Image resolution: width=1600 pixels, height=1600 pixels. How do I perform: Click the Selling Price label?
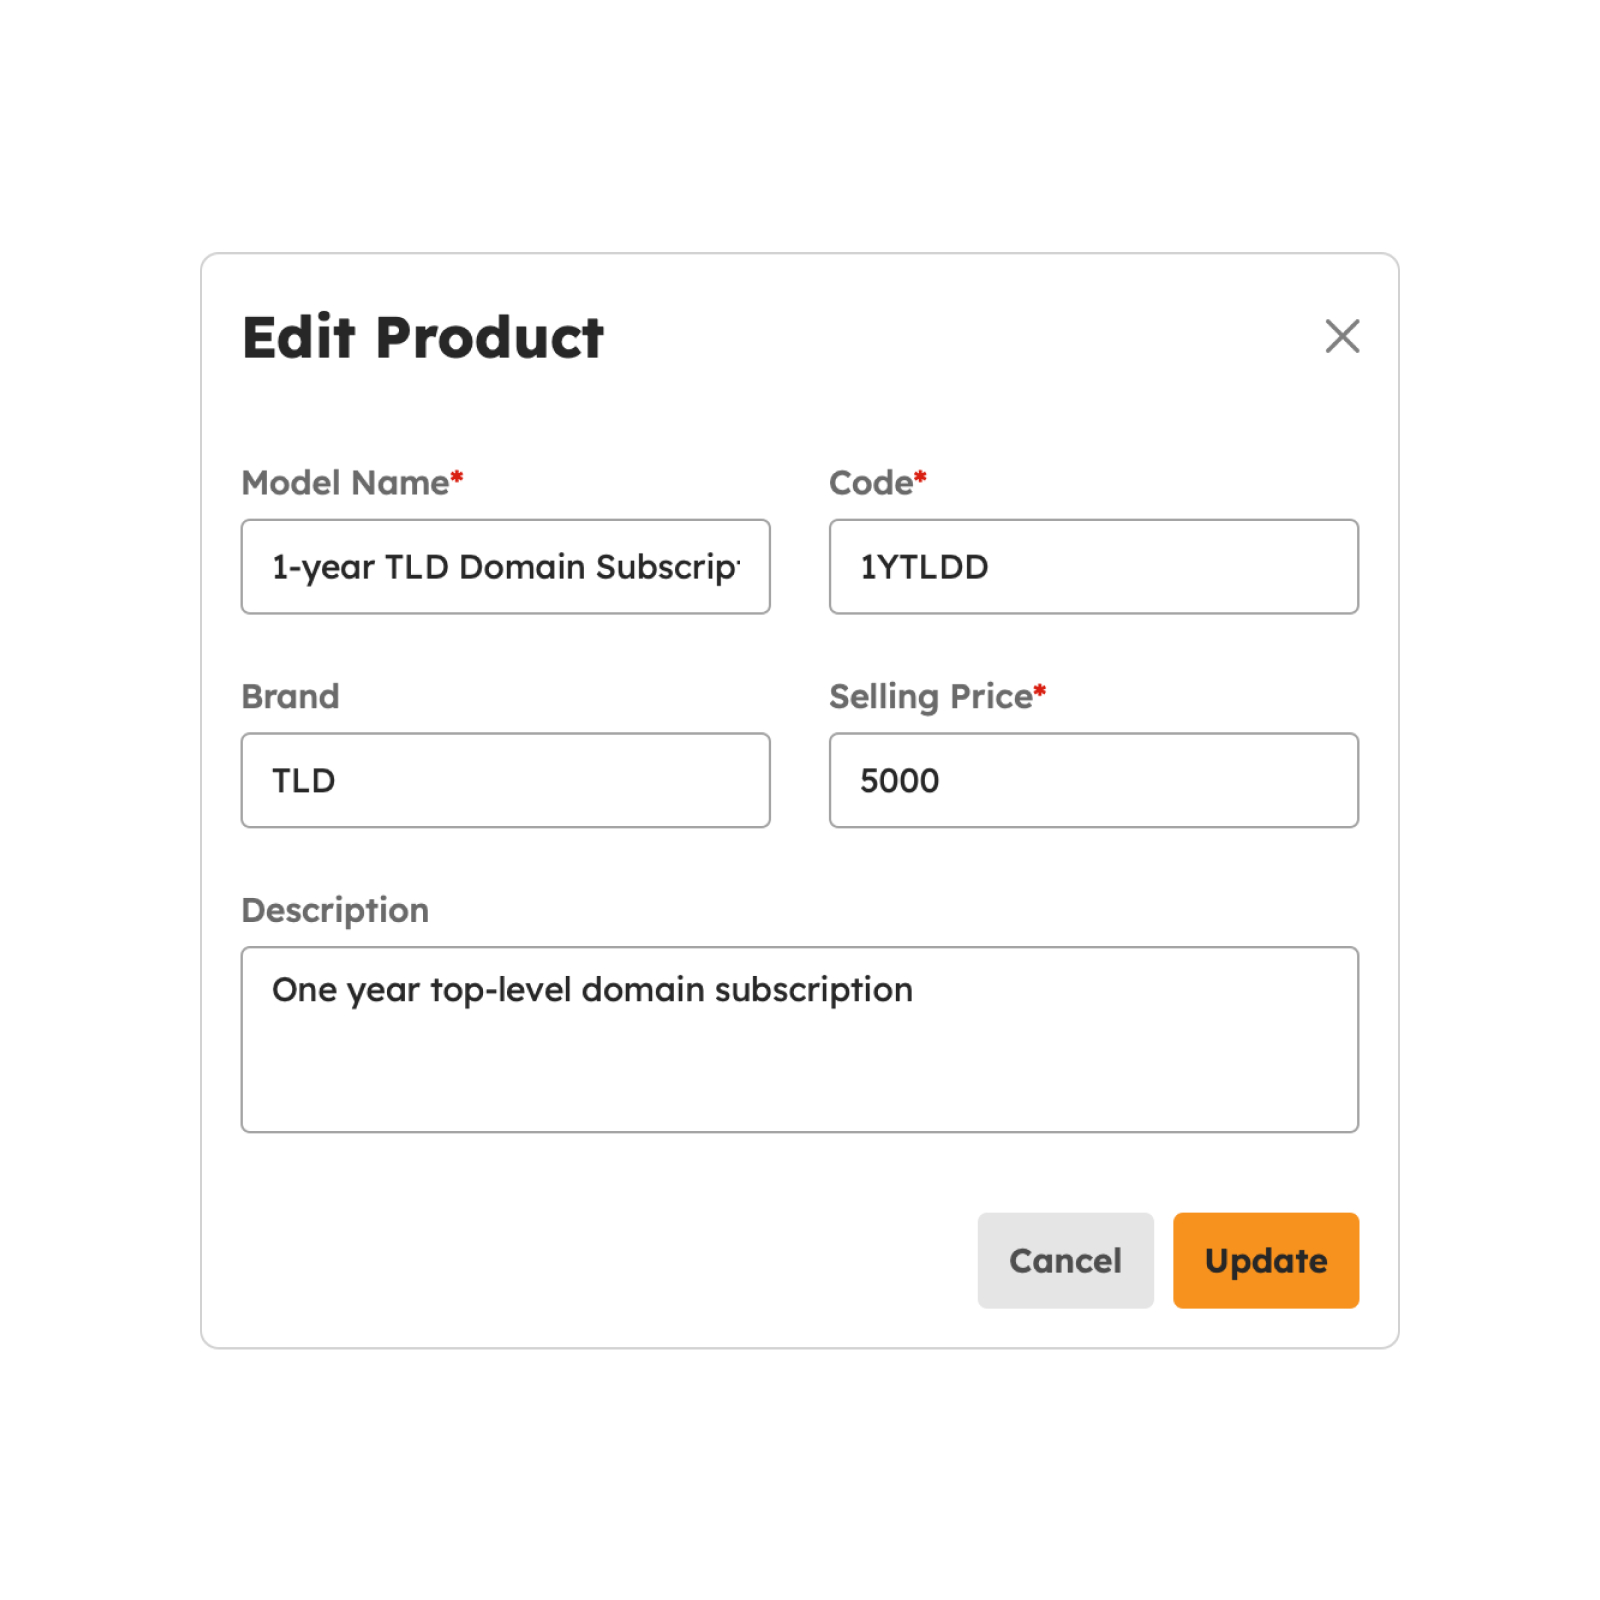click(x=930, y=696)
